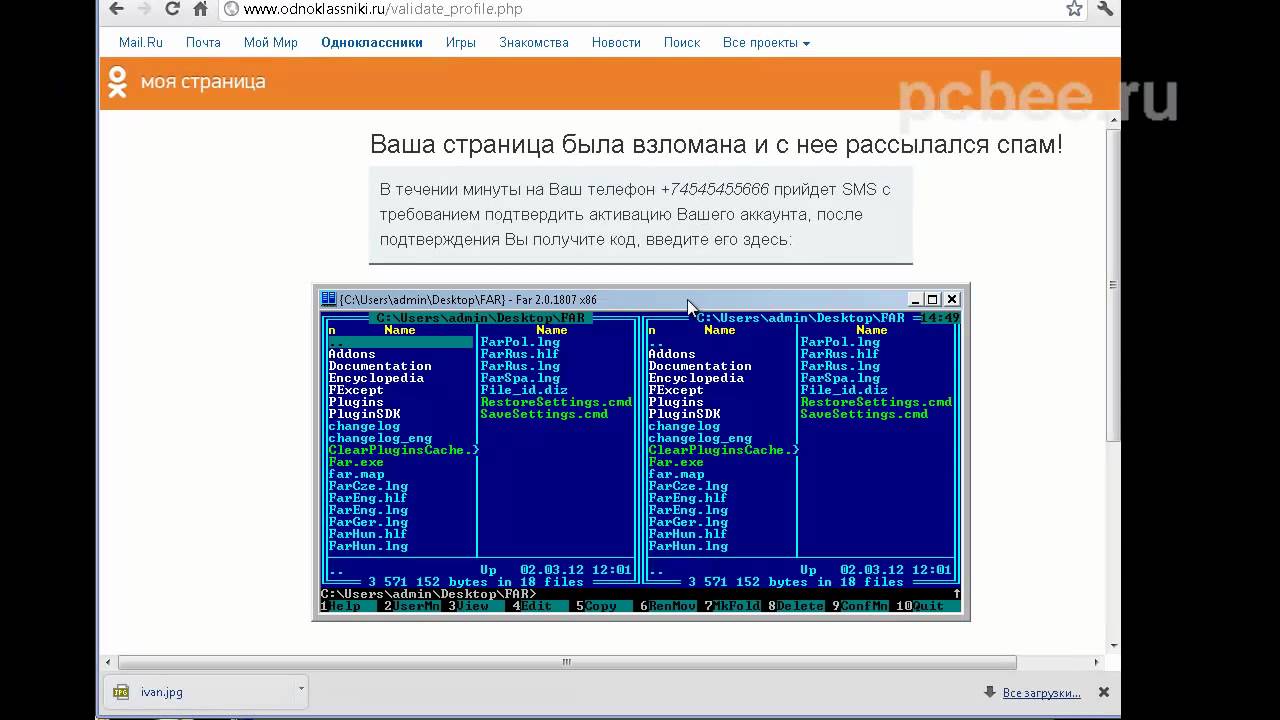Click the Far window title bar icon
The image size is (1280, 720).
(328, 299)
